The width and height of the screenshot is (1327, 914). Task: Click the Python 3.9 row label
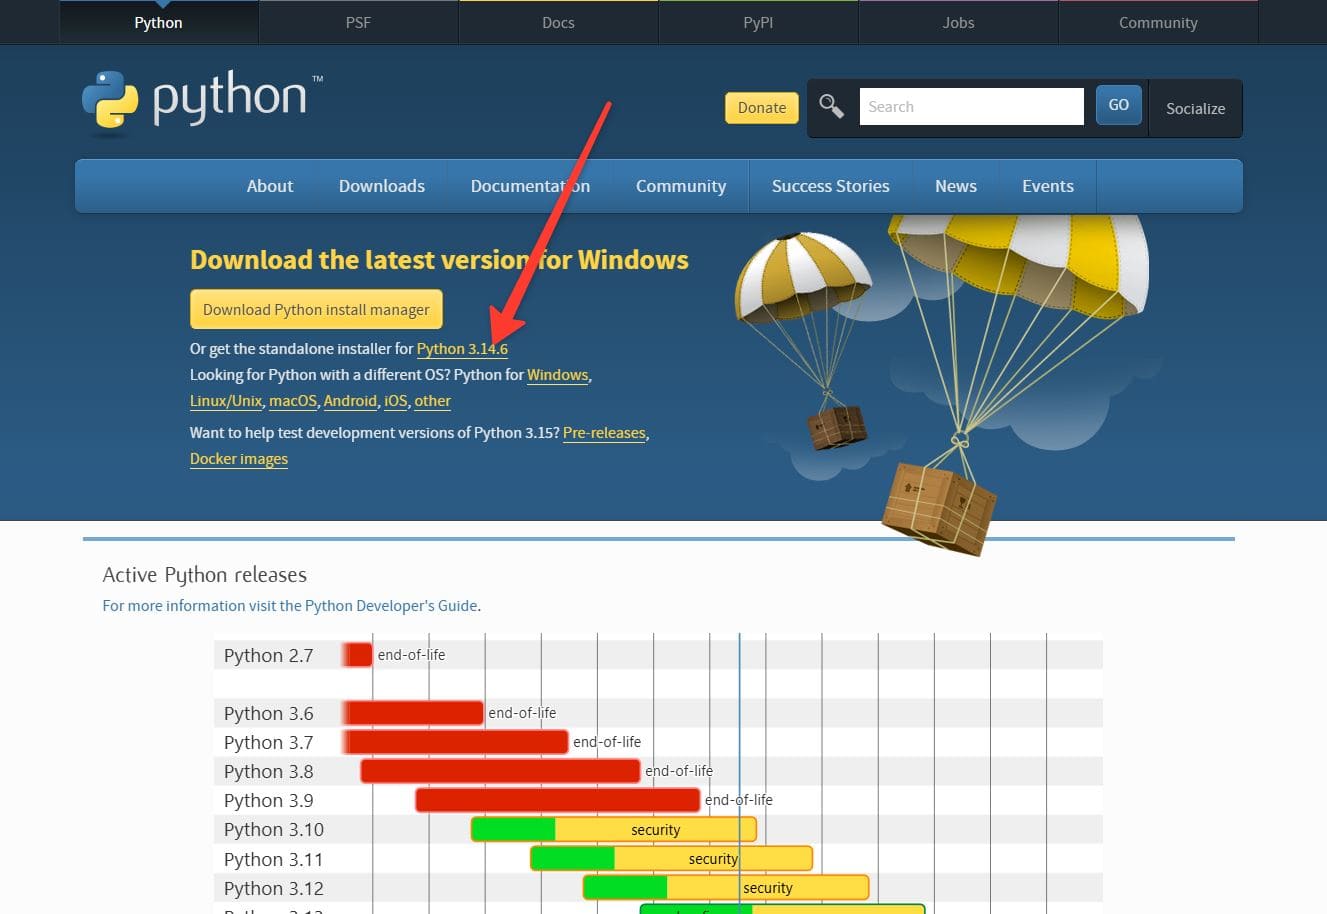tap(268, 800)
